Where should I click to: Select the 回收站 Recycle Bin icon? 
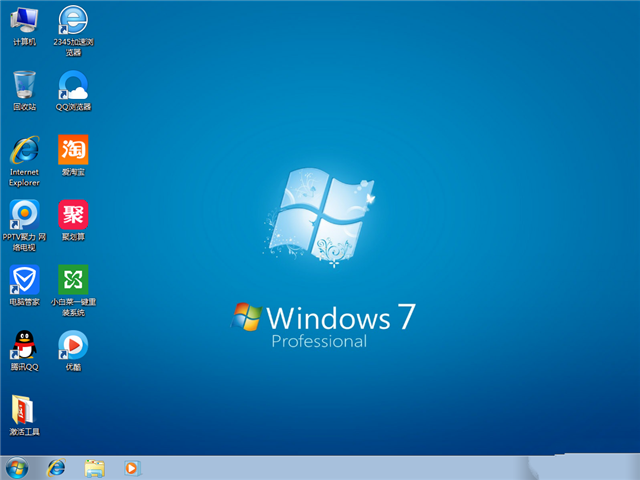point(24,85)
